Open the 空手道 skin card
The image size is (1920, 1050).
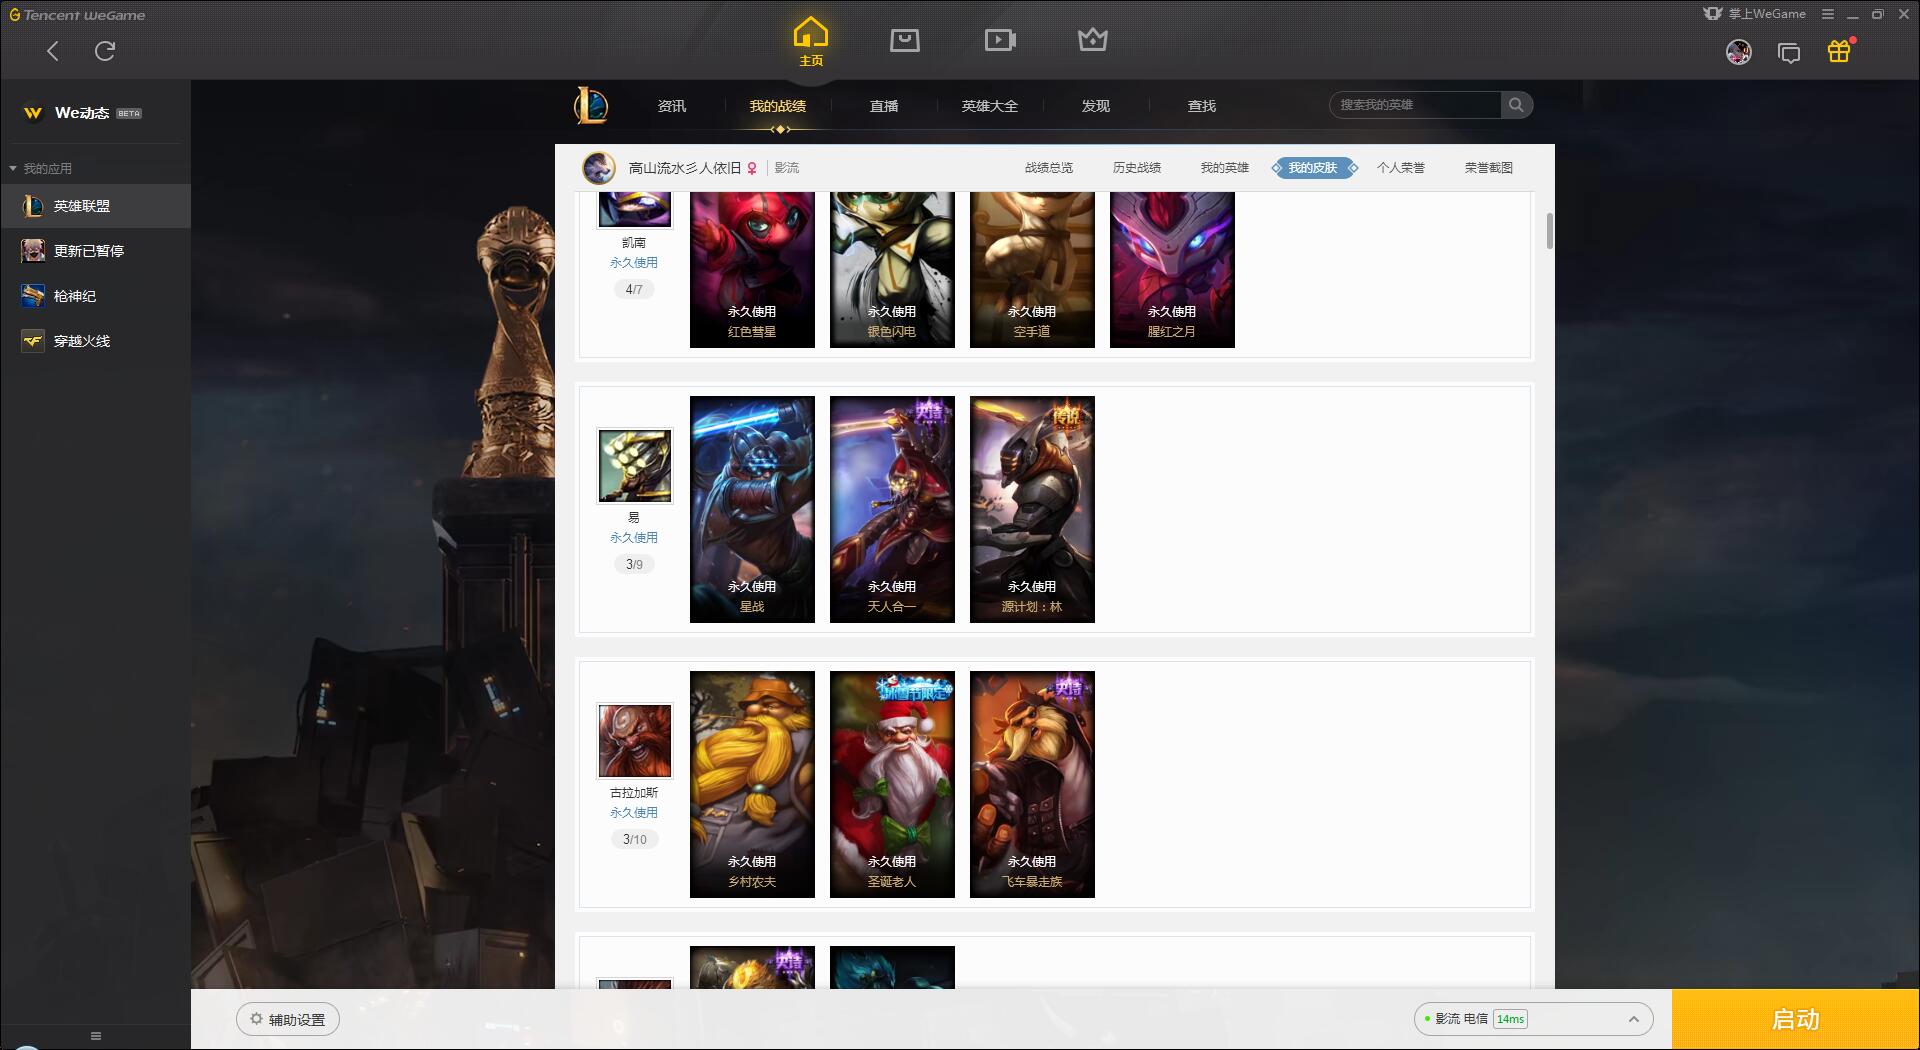tap(1032, 270)
